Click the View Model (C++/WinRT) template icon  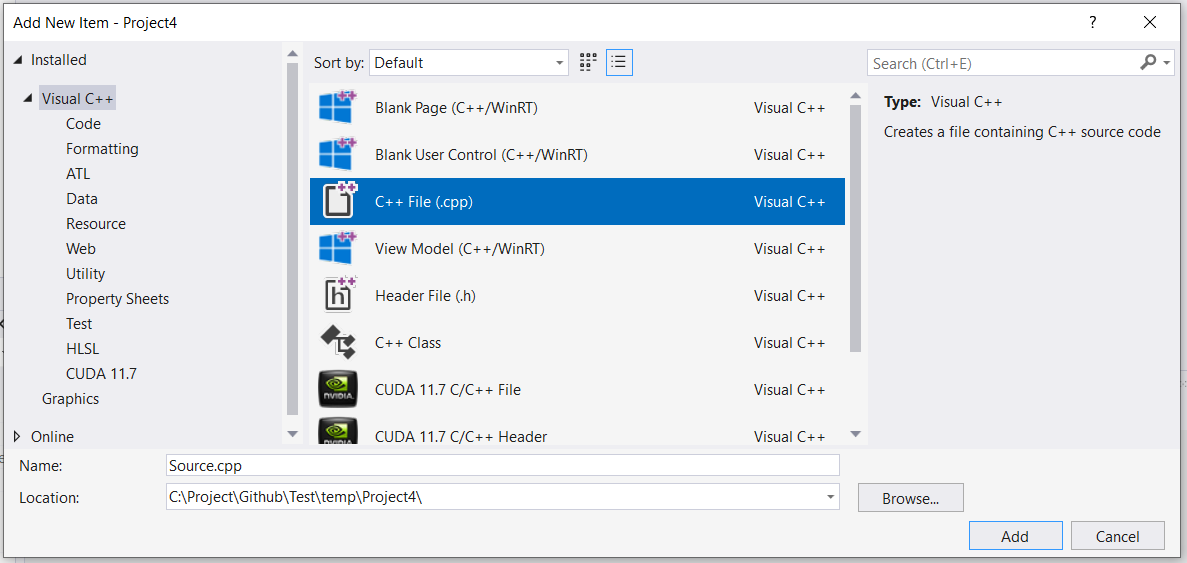click(338, 248)
